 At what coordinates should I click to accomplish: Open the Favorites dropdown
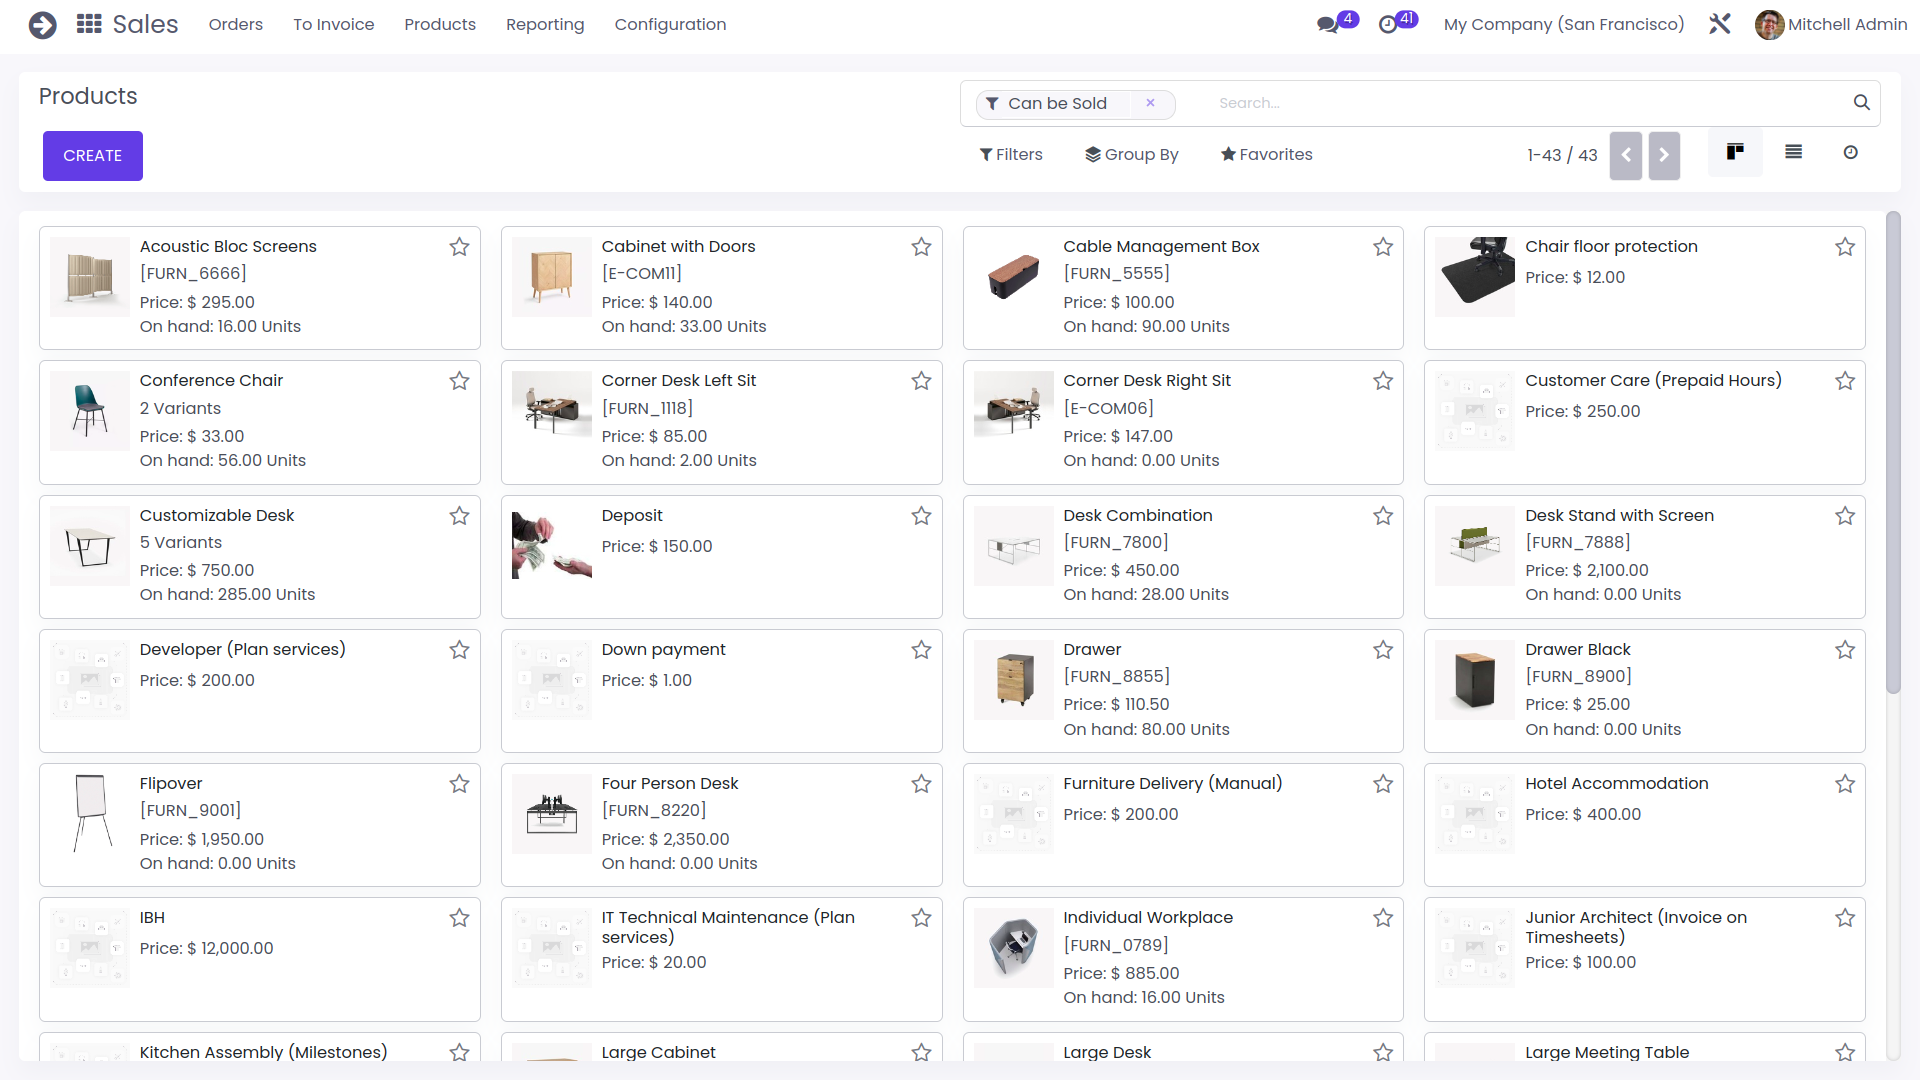tap(1266, 154)
